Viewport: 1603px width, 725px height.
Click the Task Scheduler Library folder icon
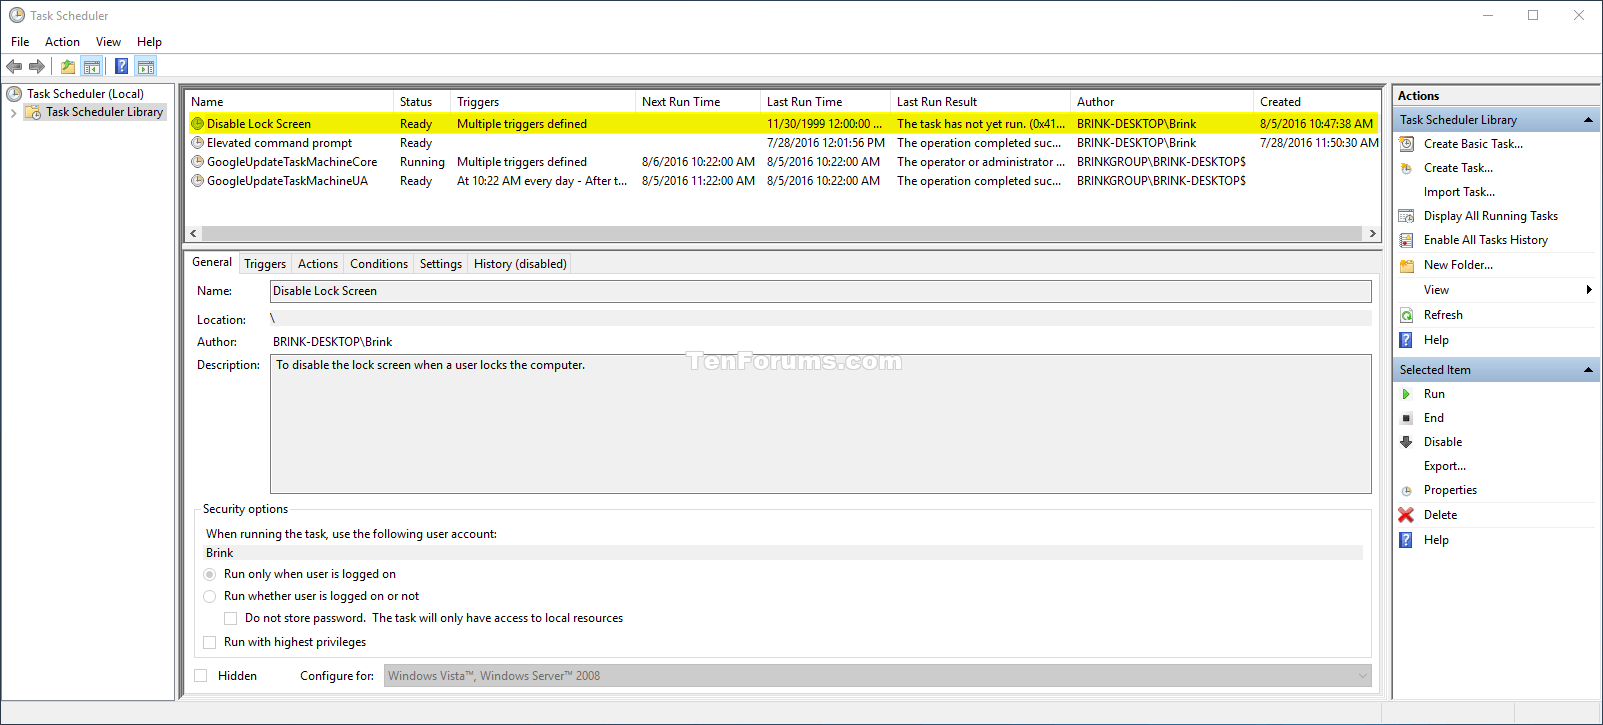(33, 112)
